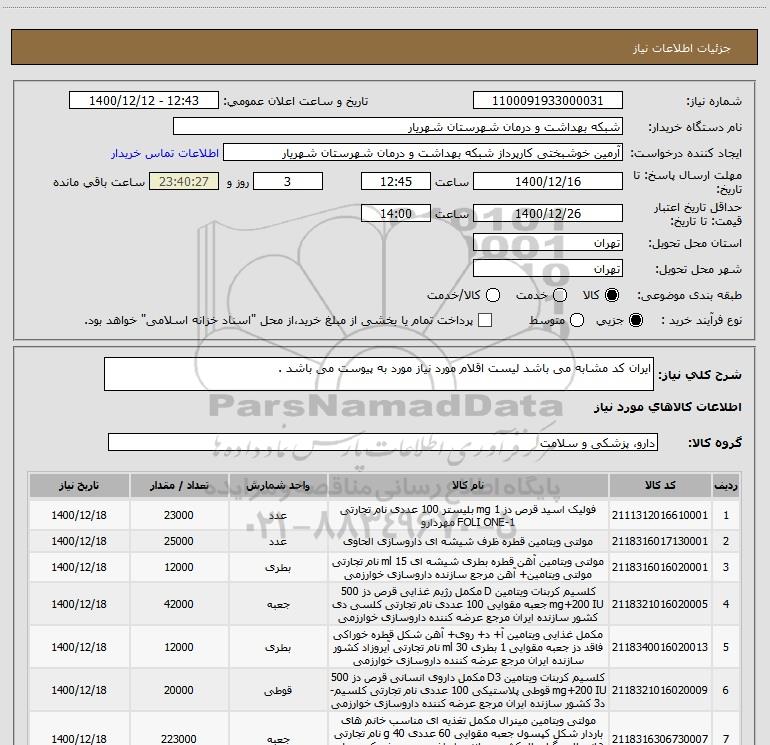This screenshot has width=770, height=745.
Task: Click the شرح کلی نیاز text box
Action: (379, 374)
